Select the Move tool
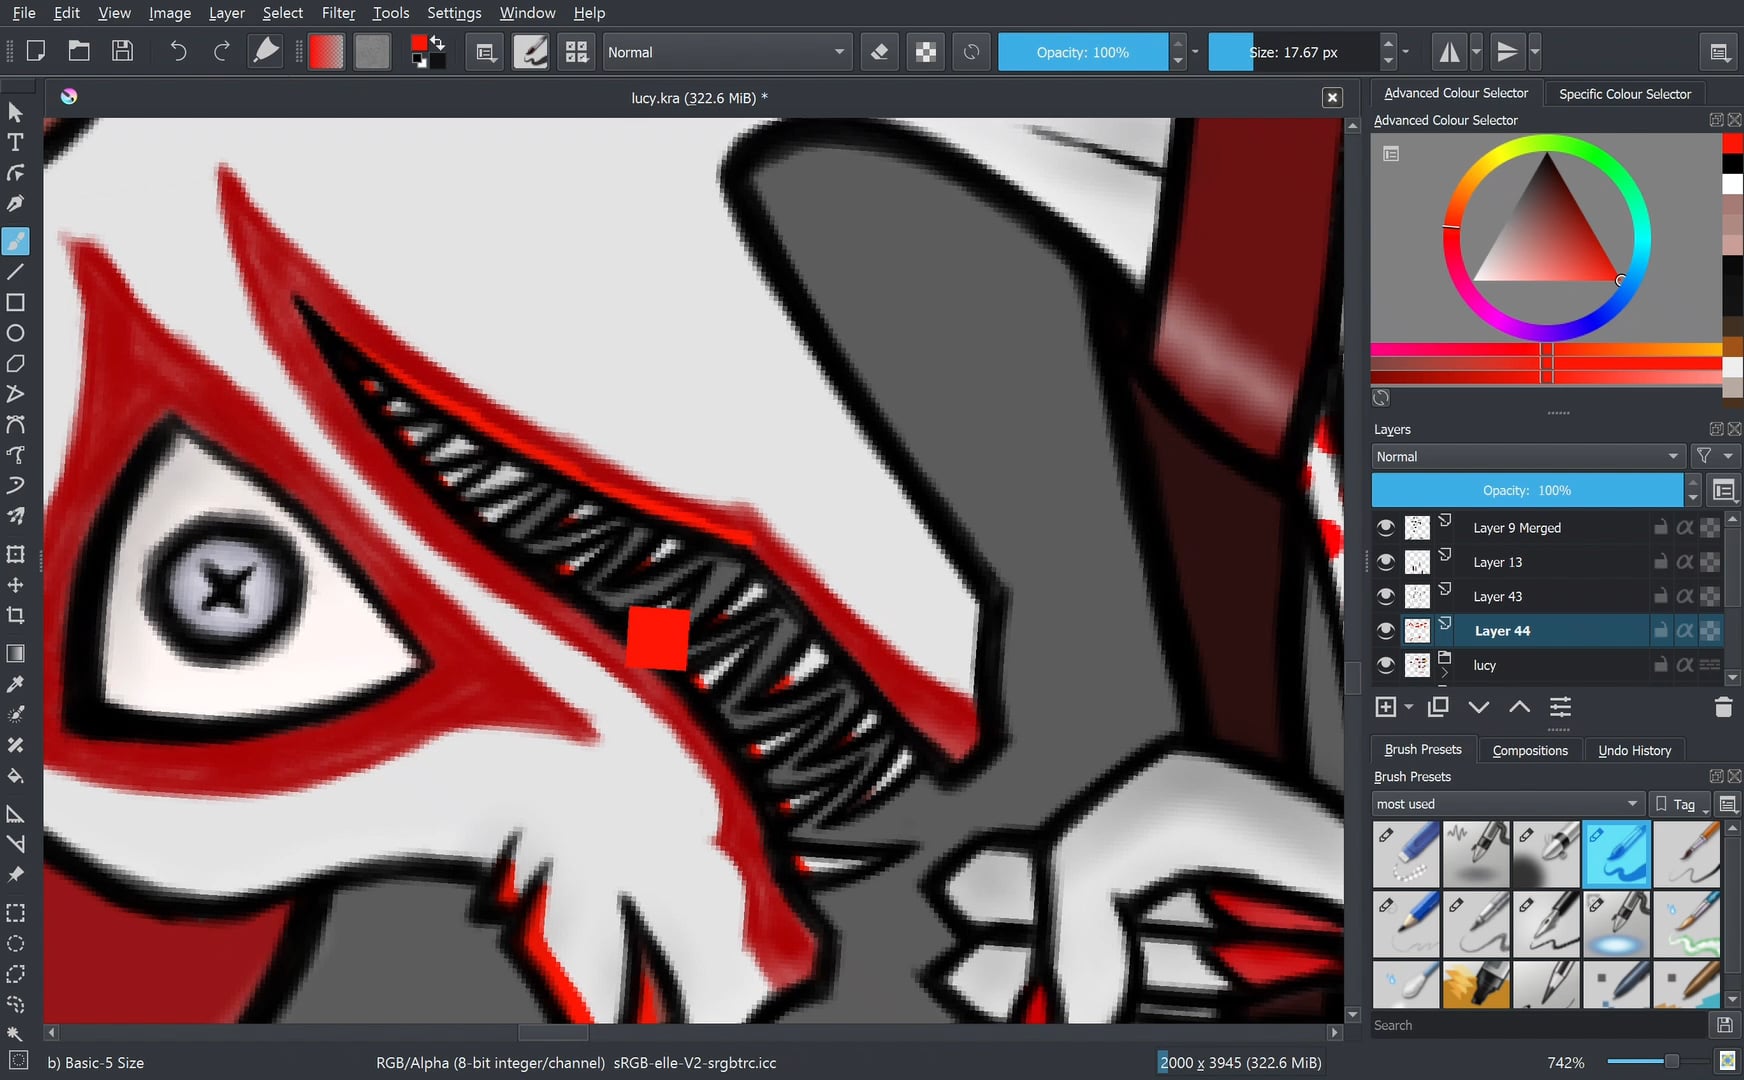1744x1080 pixels. pos(16,585)
